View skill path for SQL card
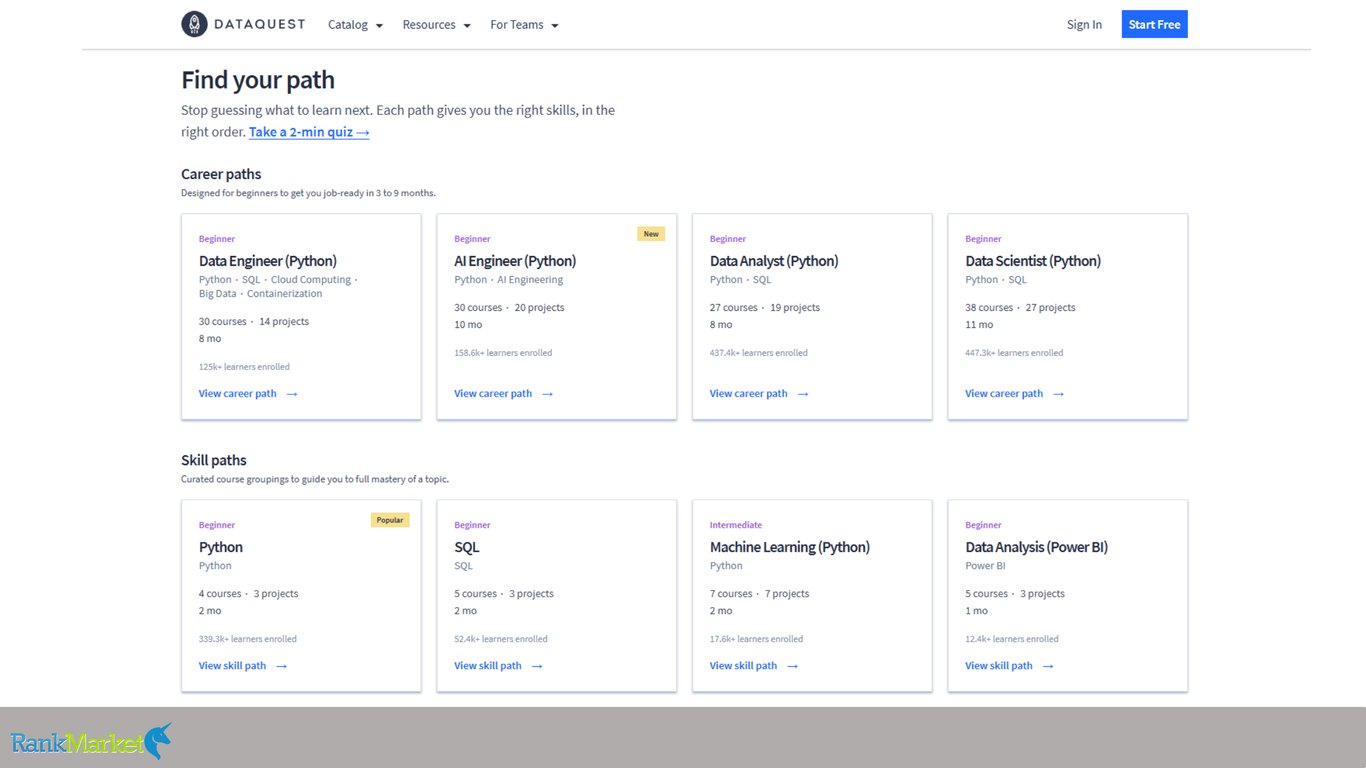The height and width of the screenshot is (768, 1366). [498, 666]
